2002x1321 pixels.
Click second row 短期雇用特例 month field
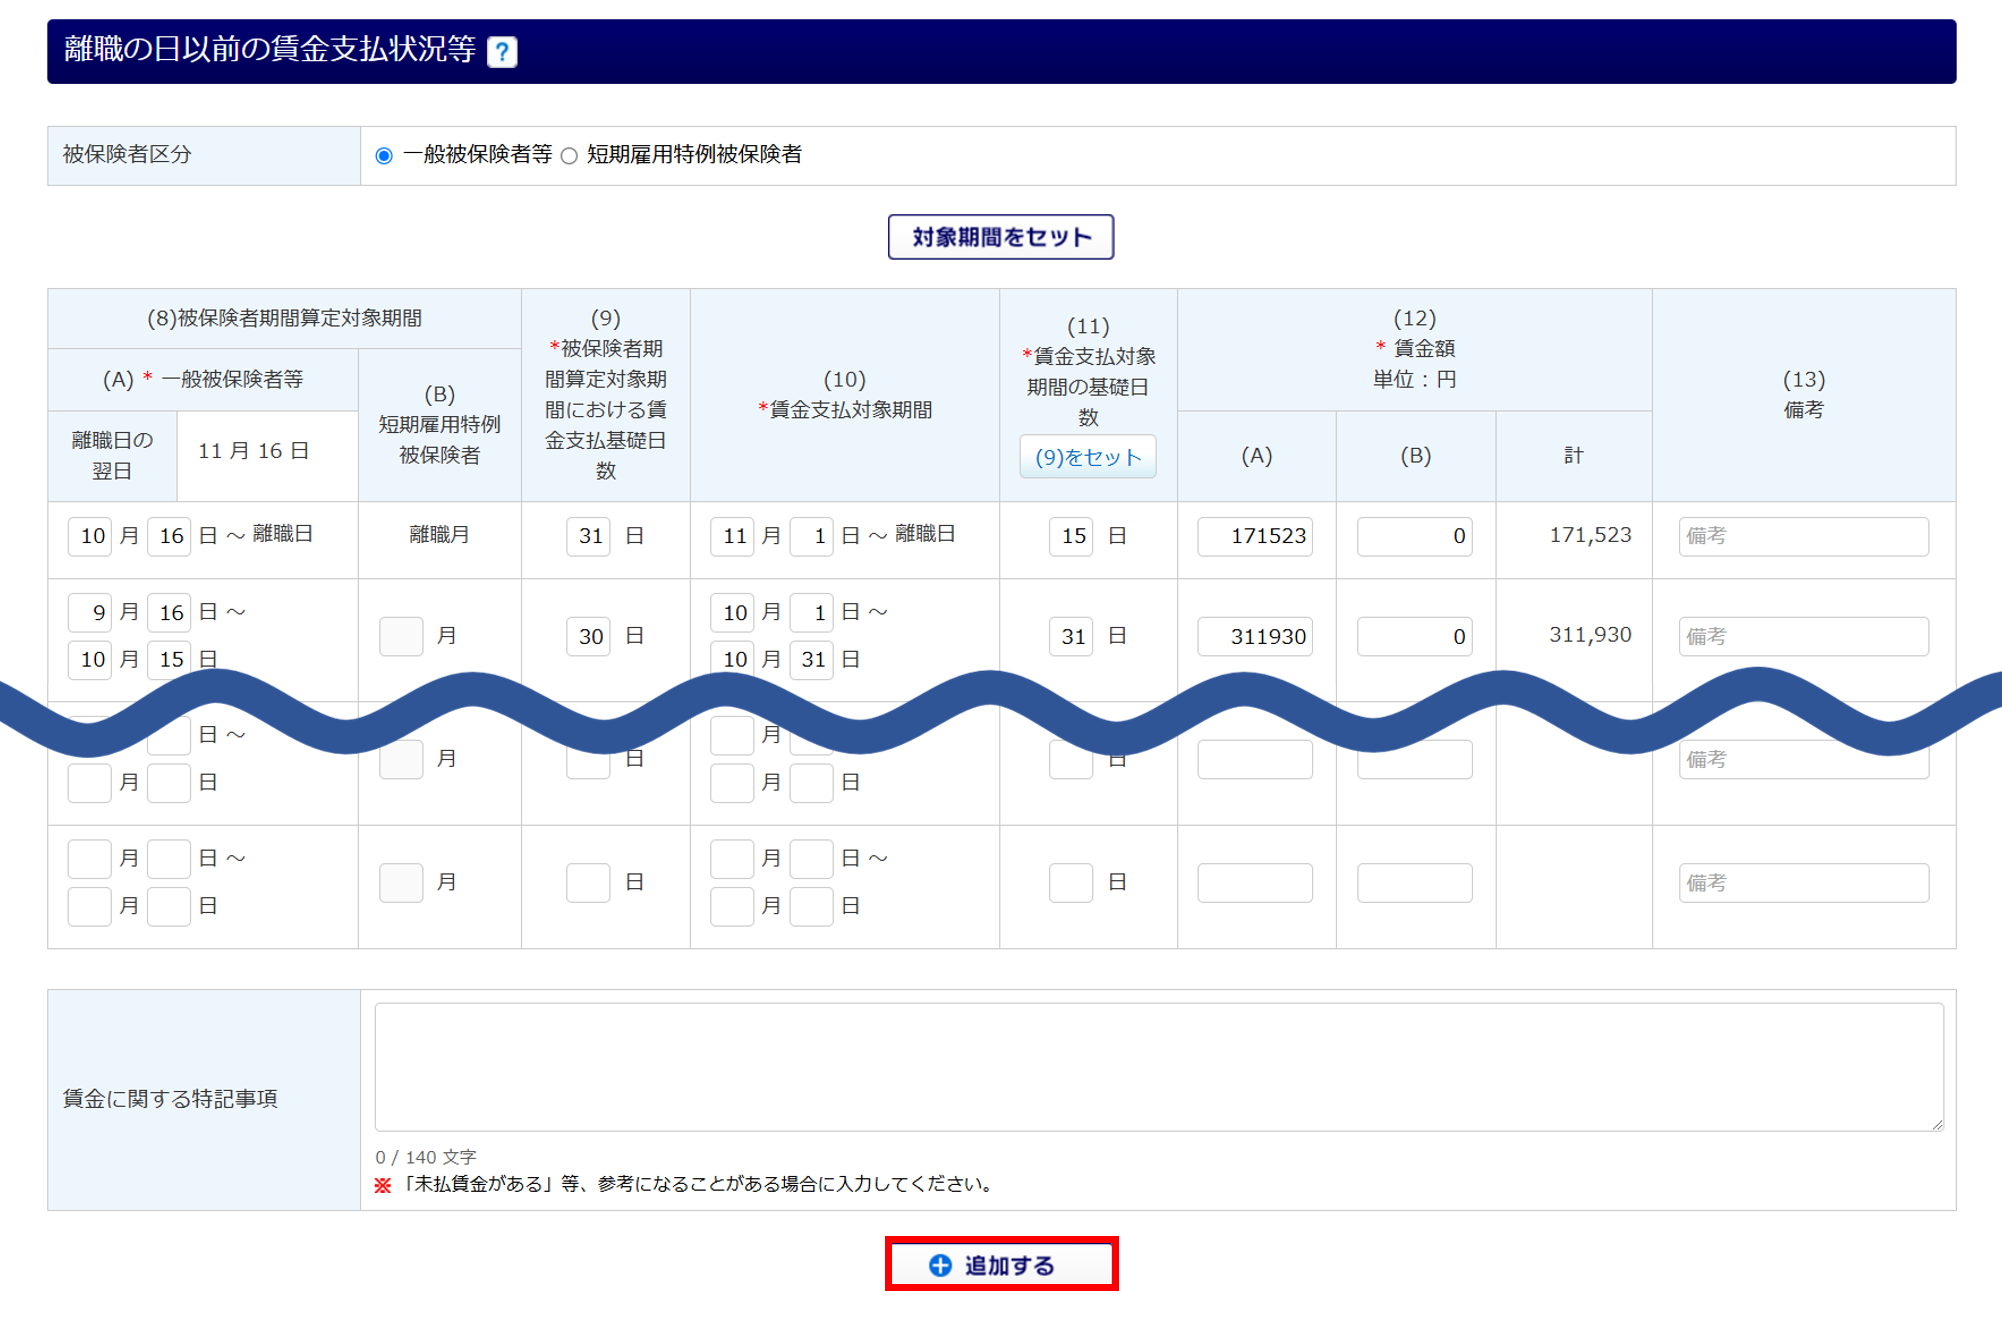[401, 636]
